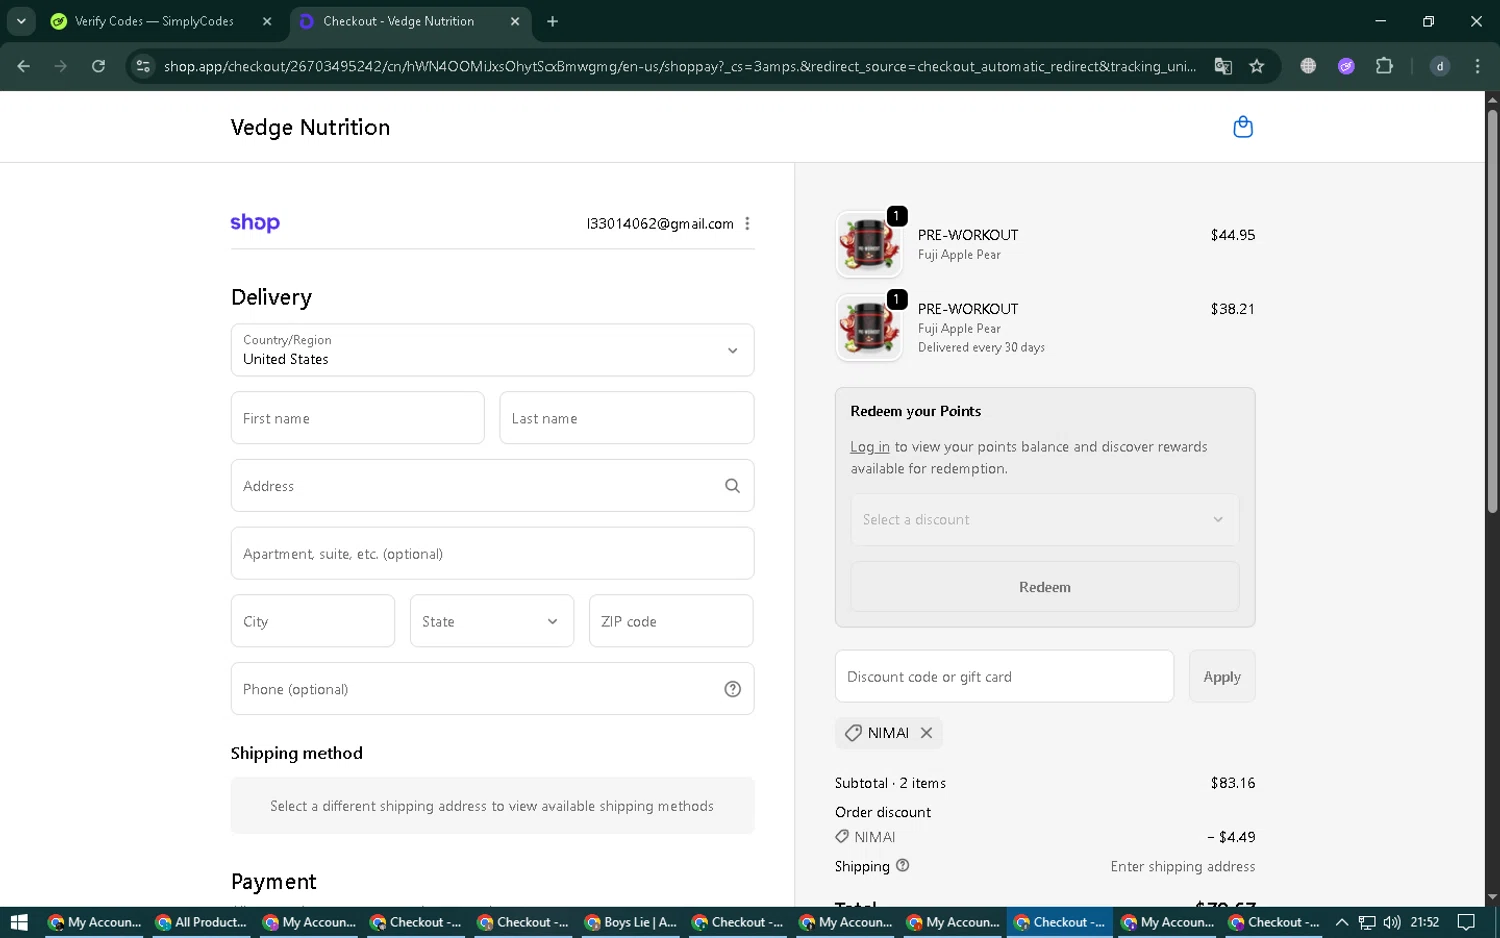Click the $44.95 PRE-WORKOUT product thumbnail
This screenshot has width=1500, height=938.
[869, 244]
